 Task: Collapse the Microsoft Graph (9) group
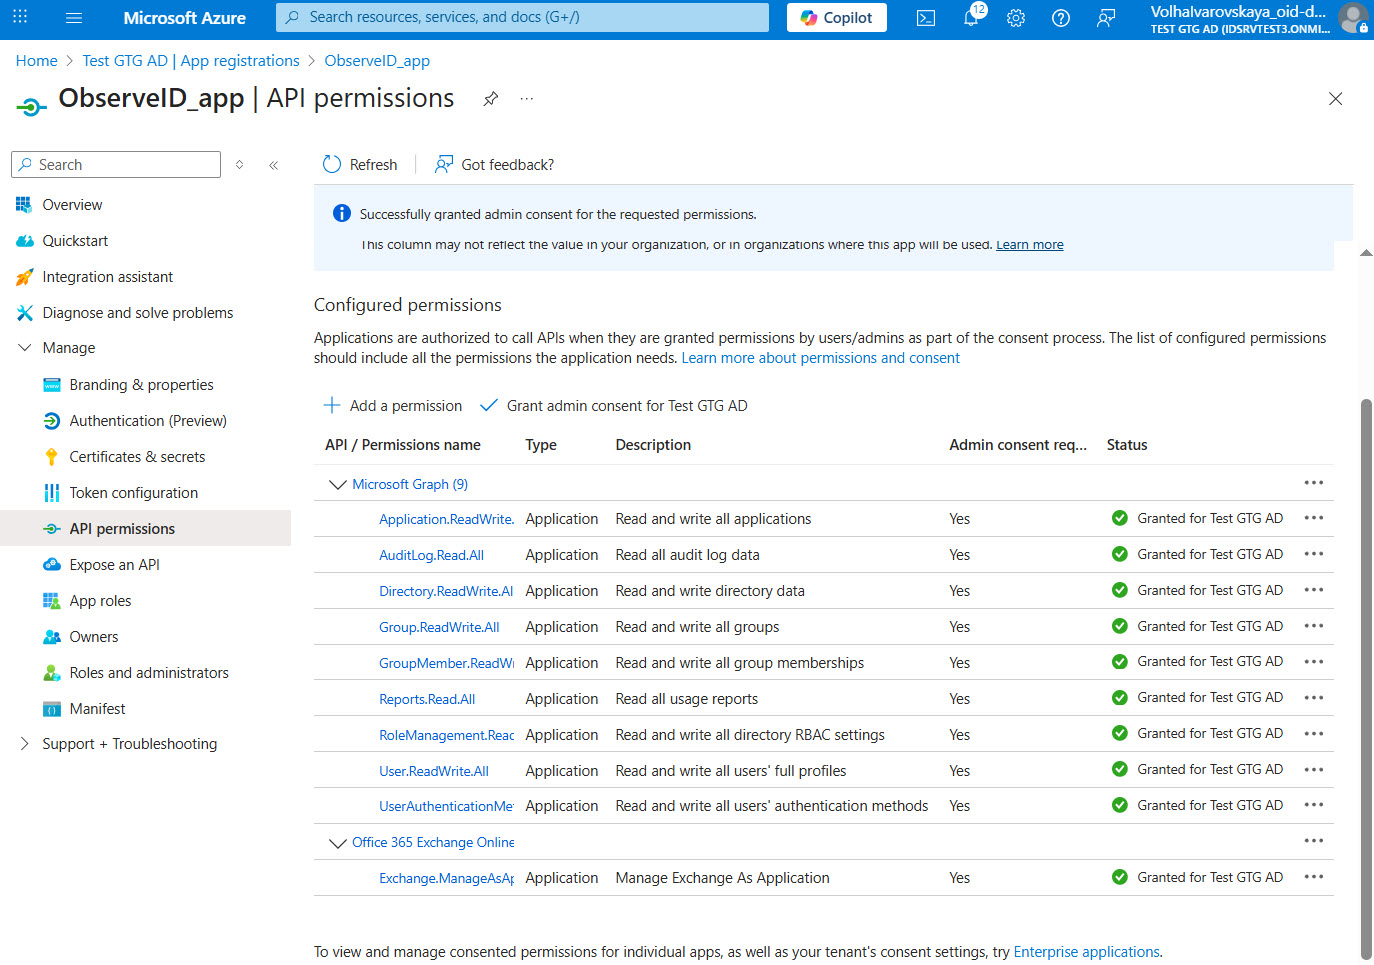click(x=337, y=484)
